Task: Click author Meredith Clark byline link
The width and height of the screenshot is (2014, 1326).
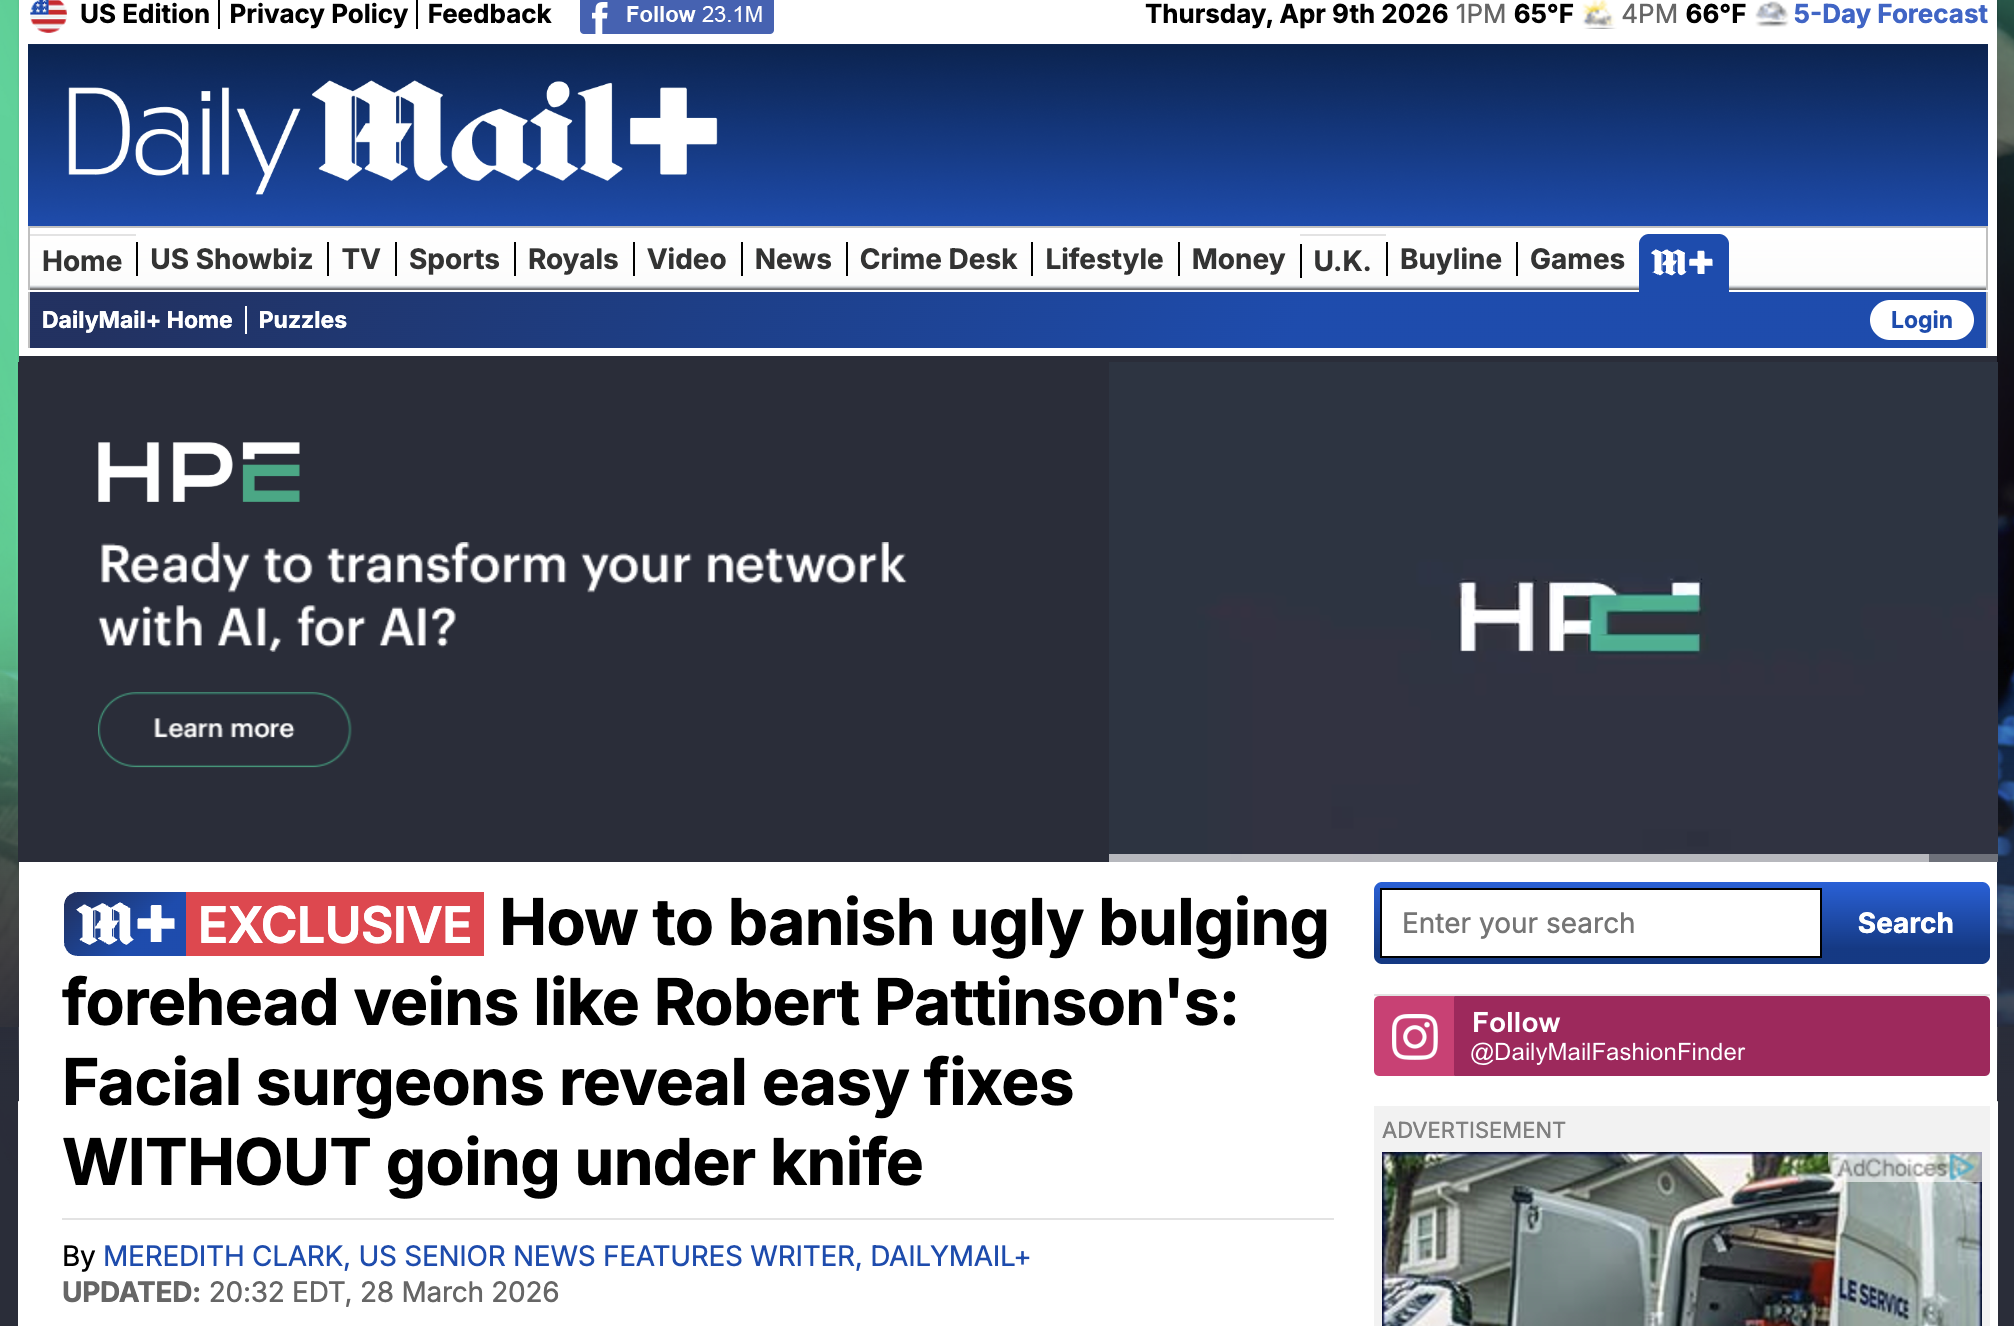Action: click(x=566, y=1256)
